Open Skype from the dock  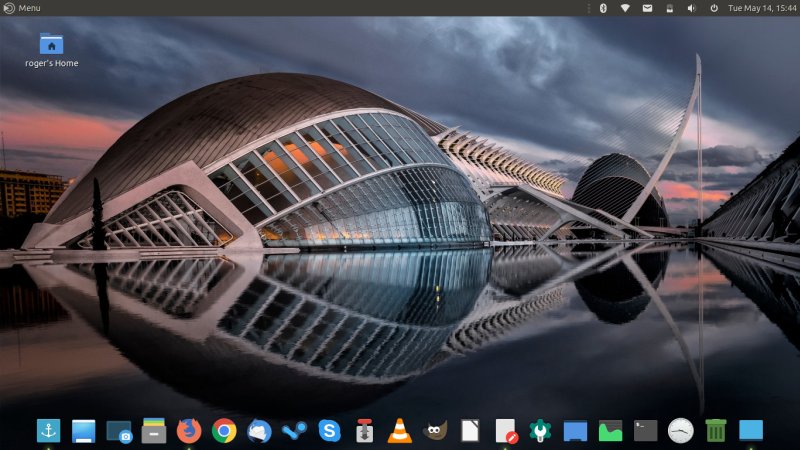(329, 431)
